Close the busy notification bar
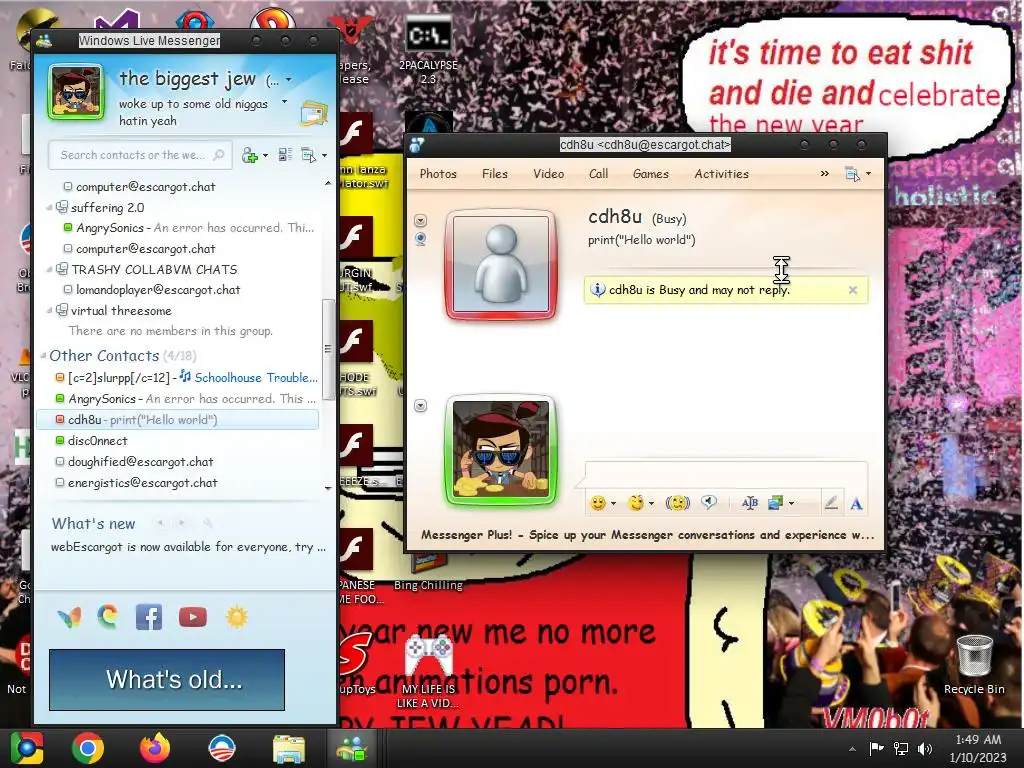Viewport: 1024px width, 768px height. point(852,290)
